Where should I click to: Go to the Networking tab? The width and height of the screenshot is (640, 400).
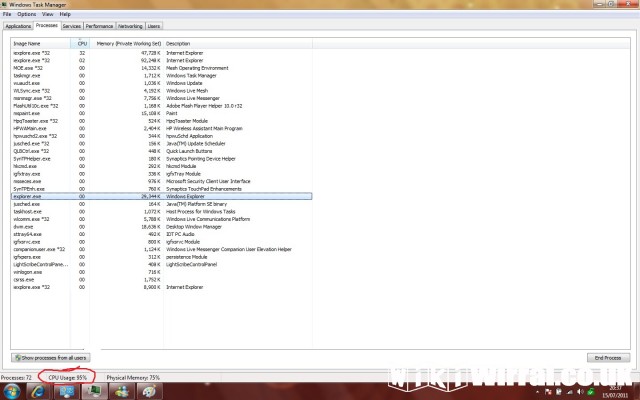(130, 26)
